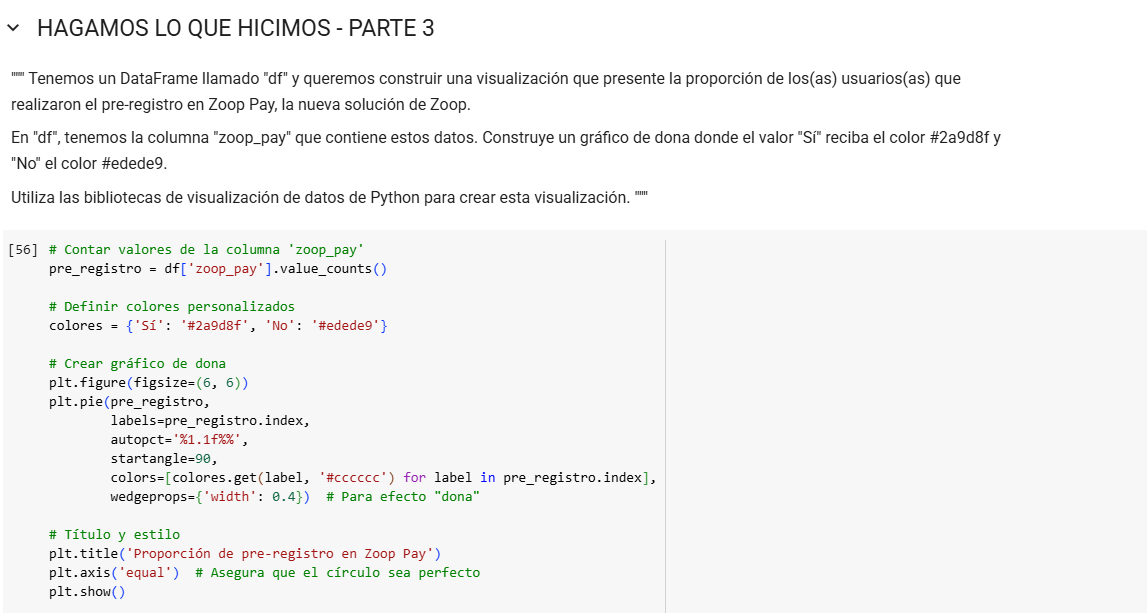Viewport: 1147px width, 613px height.
Task: Click the comment '# Definir colores personalizados'
Action: click(172, 306)
